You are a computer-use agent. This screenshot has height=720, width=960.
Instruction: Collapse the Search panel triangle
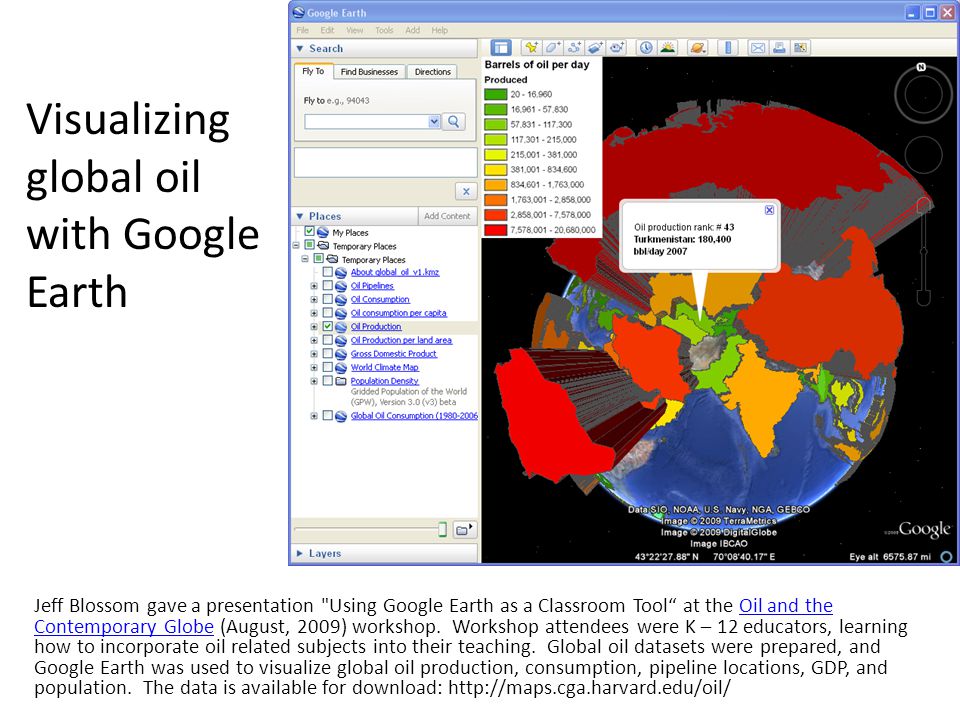[300, 48]
